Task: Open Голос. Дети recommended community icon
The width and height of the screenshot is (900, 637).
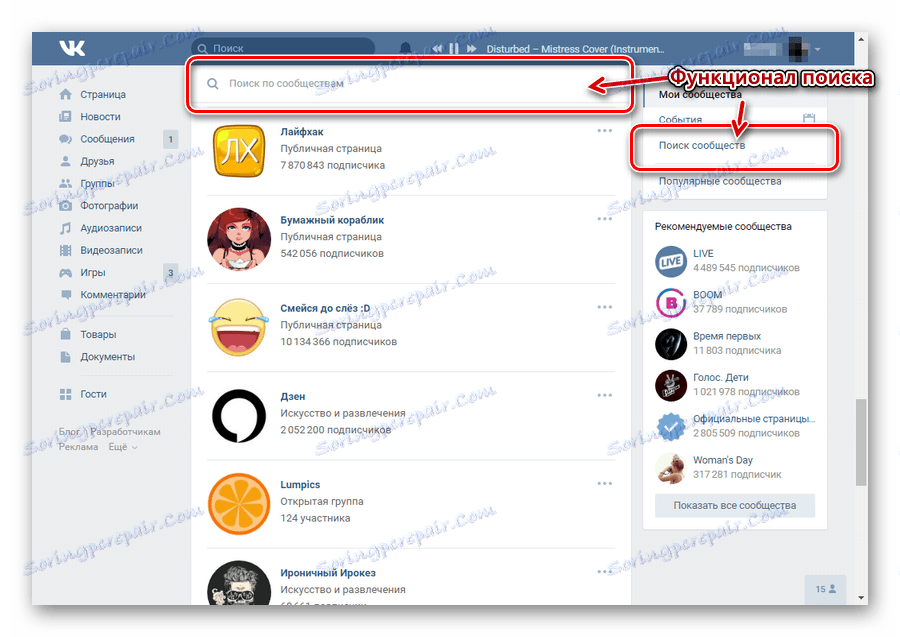Action: (x=670, y=385)
